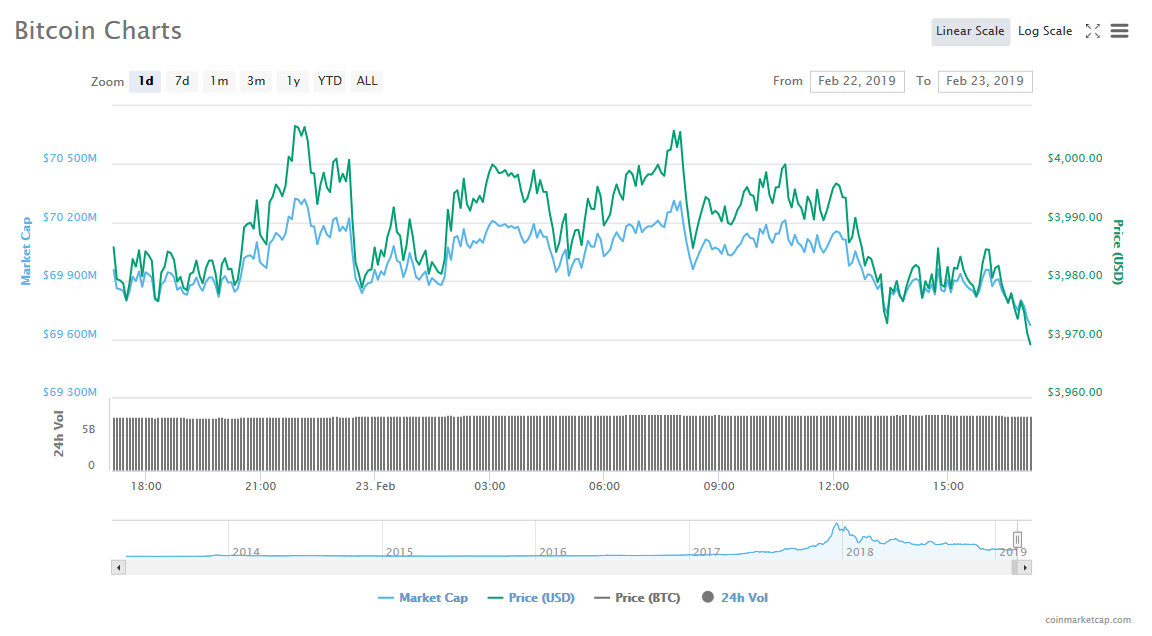This screenshot has height=636, width=1152.
Task: Set zoom to 7d
Action: (181, 81)
